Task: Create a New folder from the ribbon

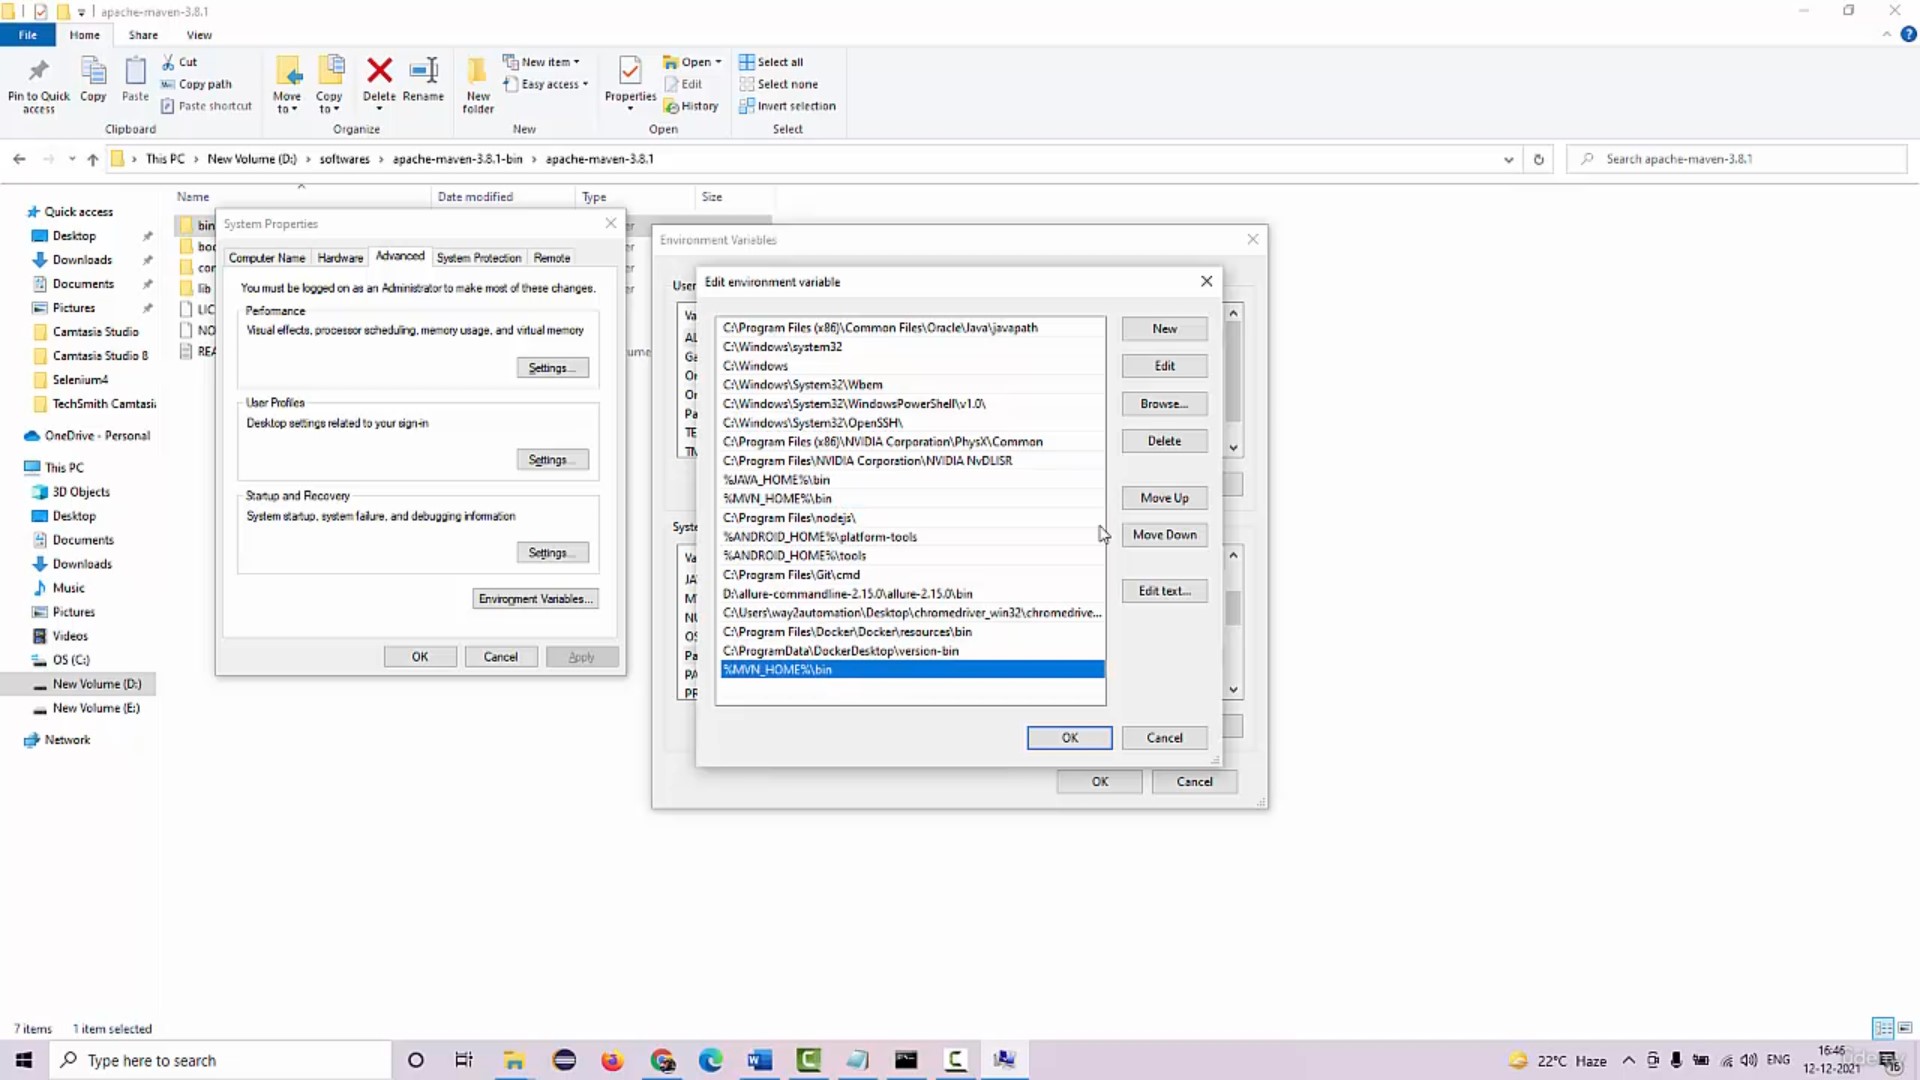Action: 478,85
